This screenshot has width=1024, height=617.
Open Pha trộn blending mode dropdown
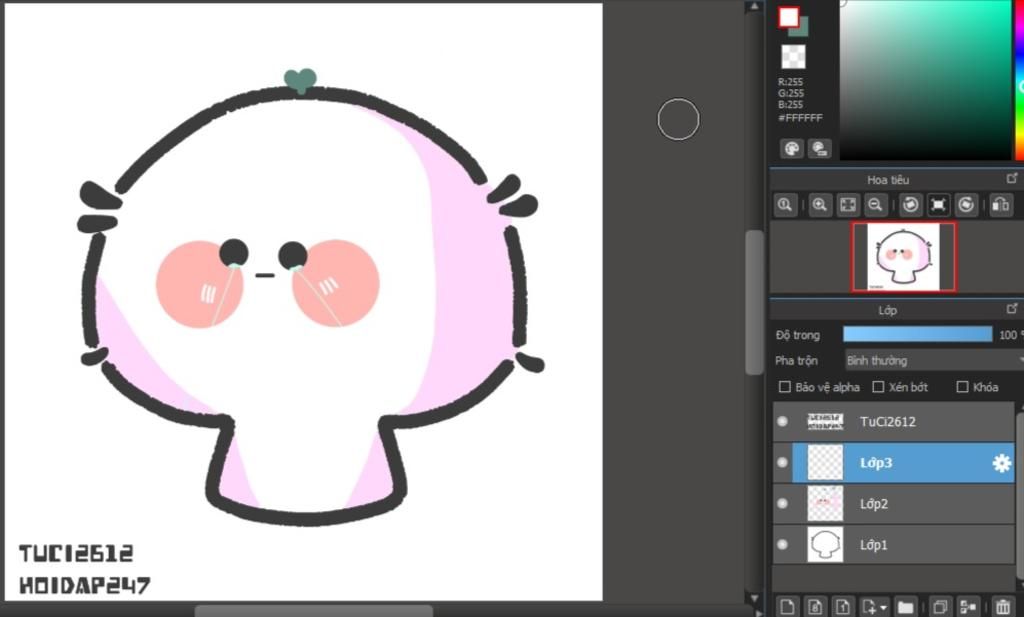point(934,360)
